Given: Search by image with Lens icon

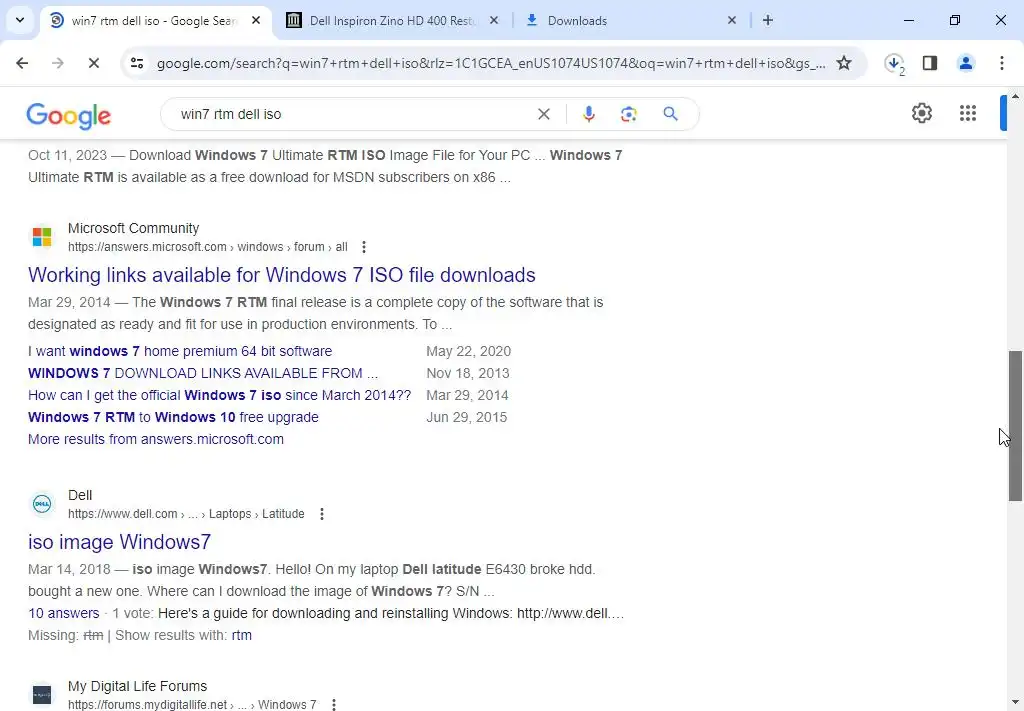Looking at the screenshot, I should click(x=628, y=114).
